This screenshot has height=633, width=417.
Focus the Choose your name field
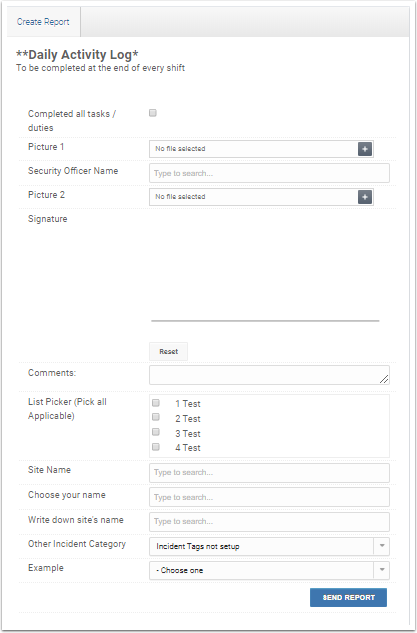(x=269, y=497)
